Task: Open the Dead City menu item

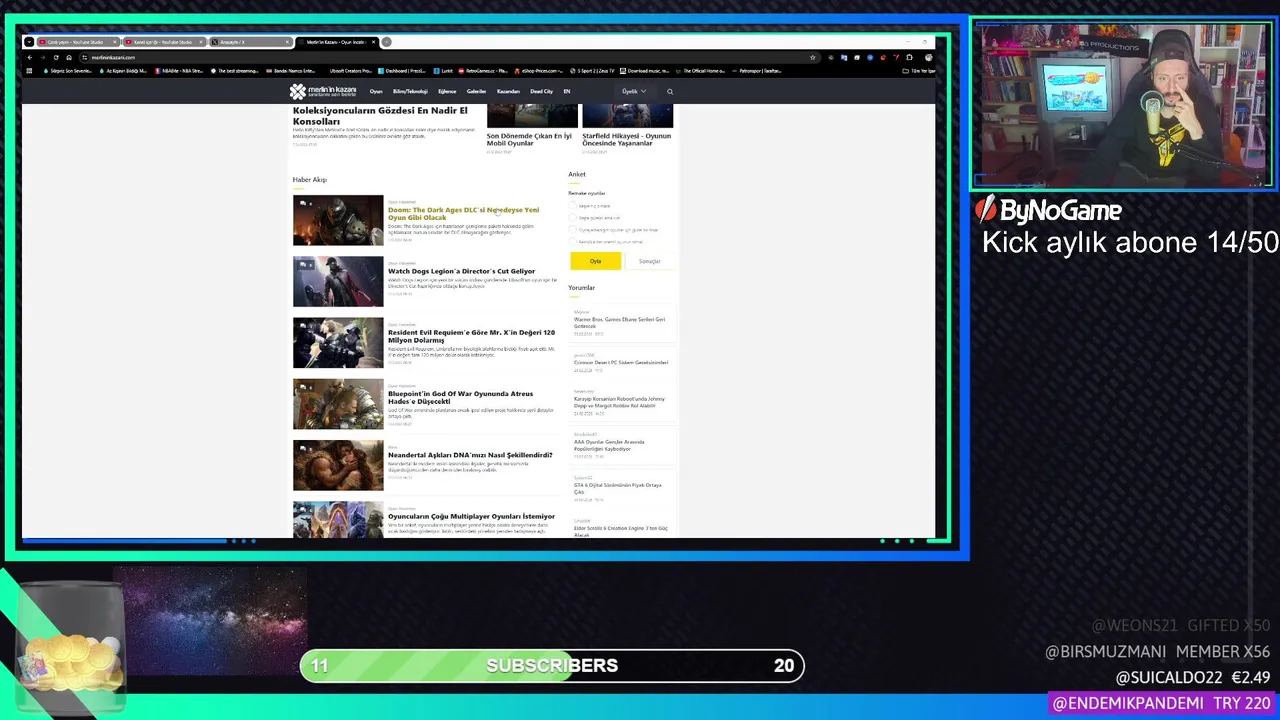Action: pyautogui.click(x=541, y=91)
